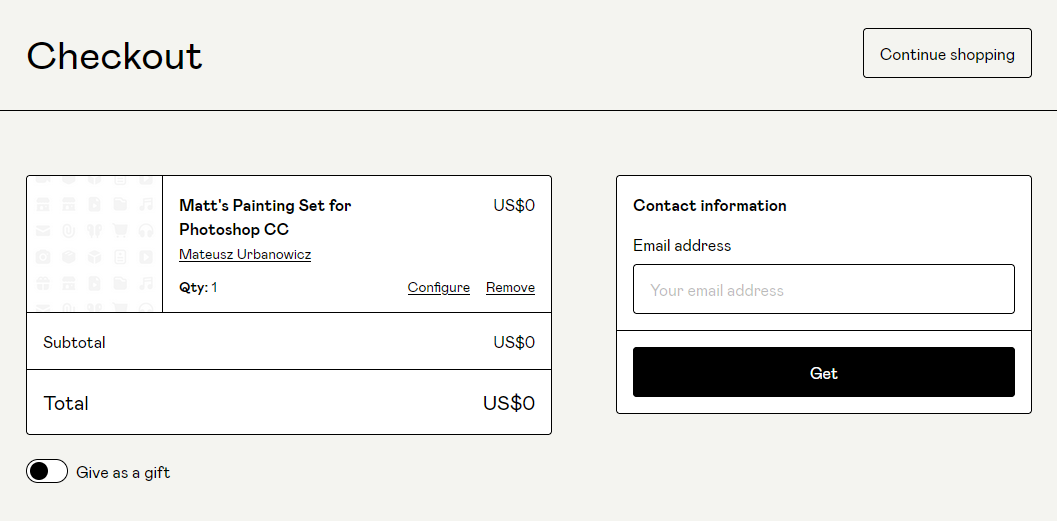Open the Configure link for the item

click(x=438, y=288)
